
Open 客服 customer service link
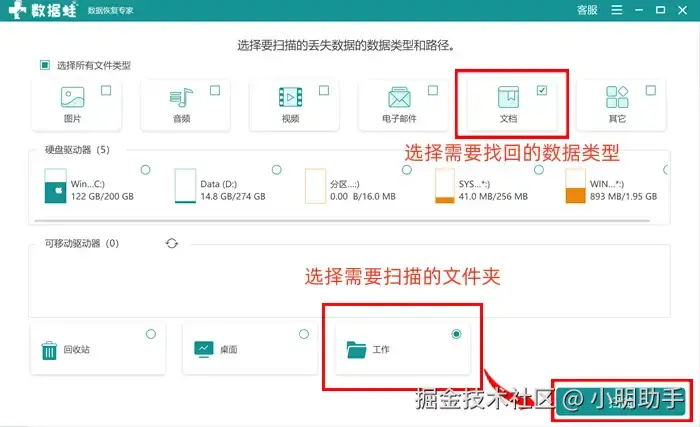pyautogui.click(x=587, y=10)
